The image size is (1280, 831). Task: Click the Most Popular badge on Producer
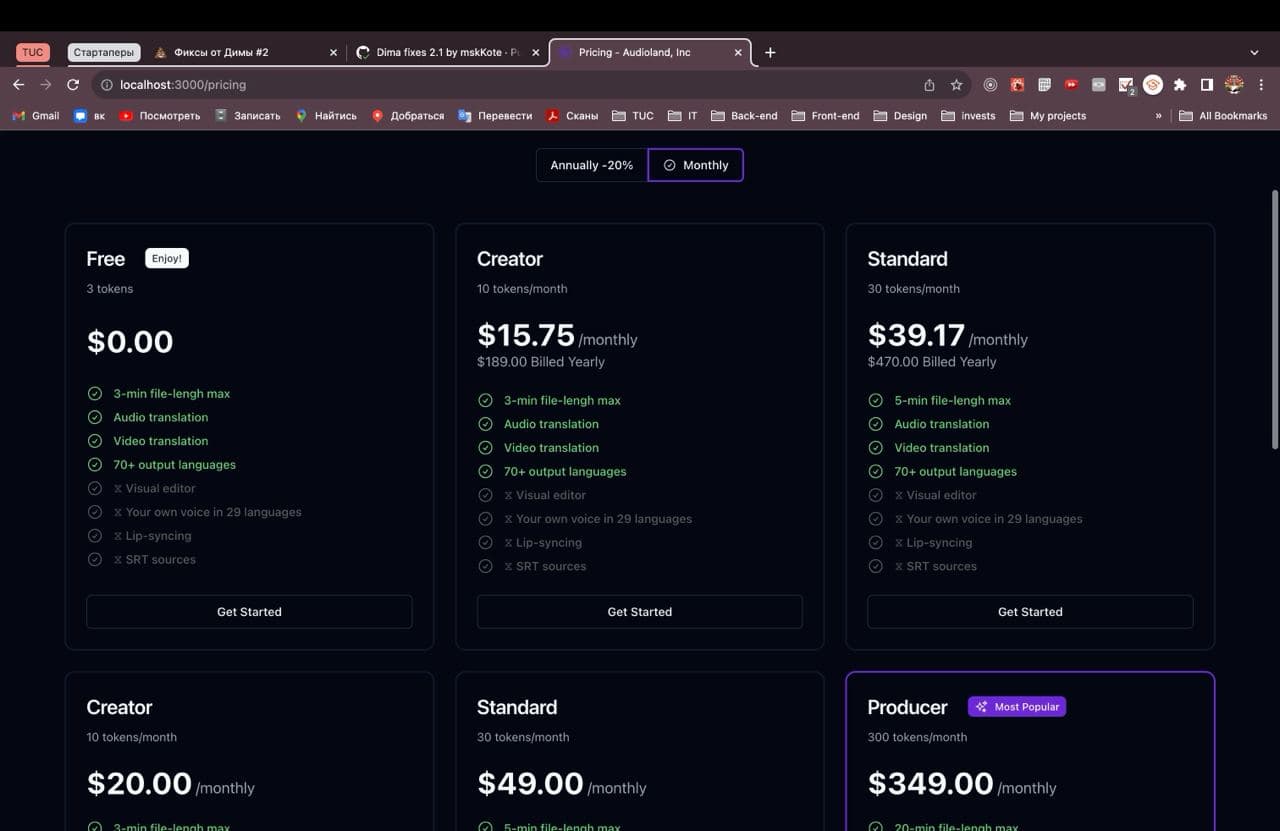pos(1017,707)
